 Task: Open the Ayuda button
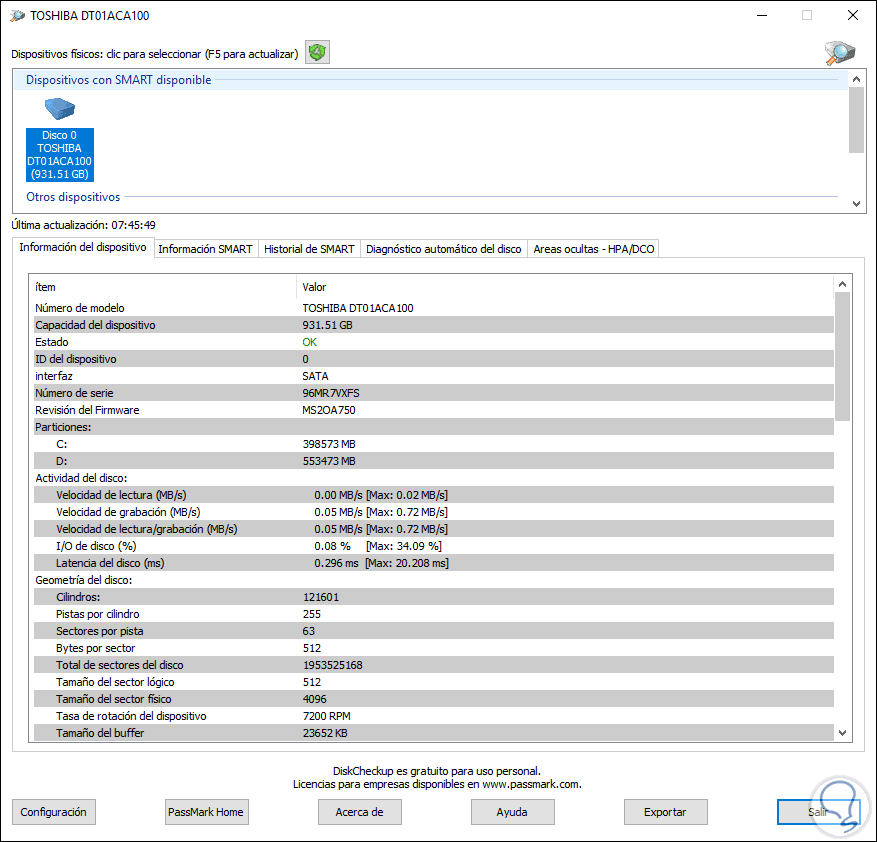[x=512, y=812]
